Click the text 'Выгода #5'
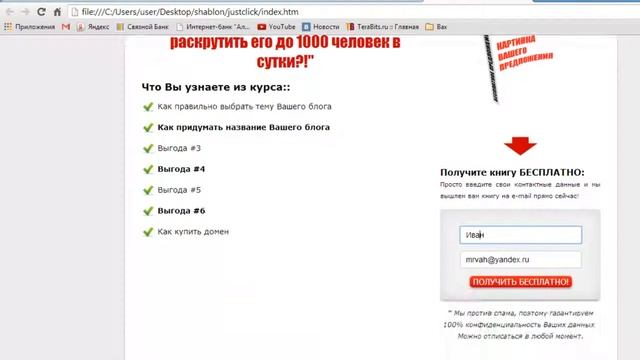640x360 pixels. point(179,190)
